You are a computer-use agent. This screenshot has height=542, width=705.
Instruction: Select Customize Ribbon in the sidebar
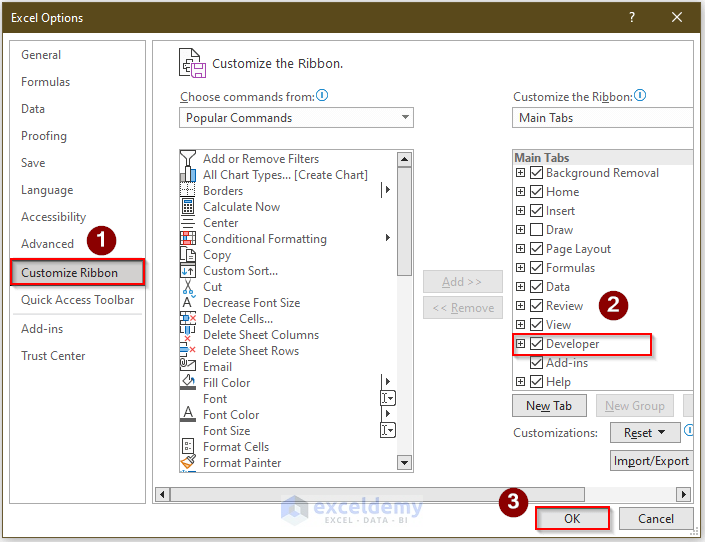77,272
